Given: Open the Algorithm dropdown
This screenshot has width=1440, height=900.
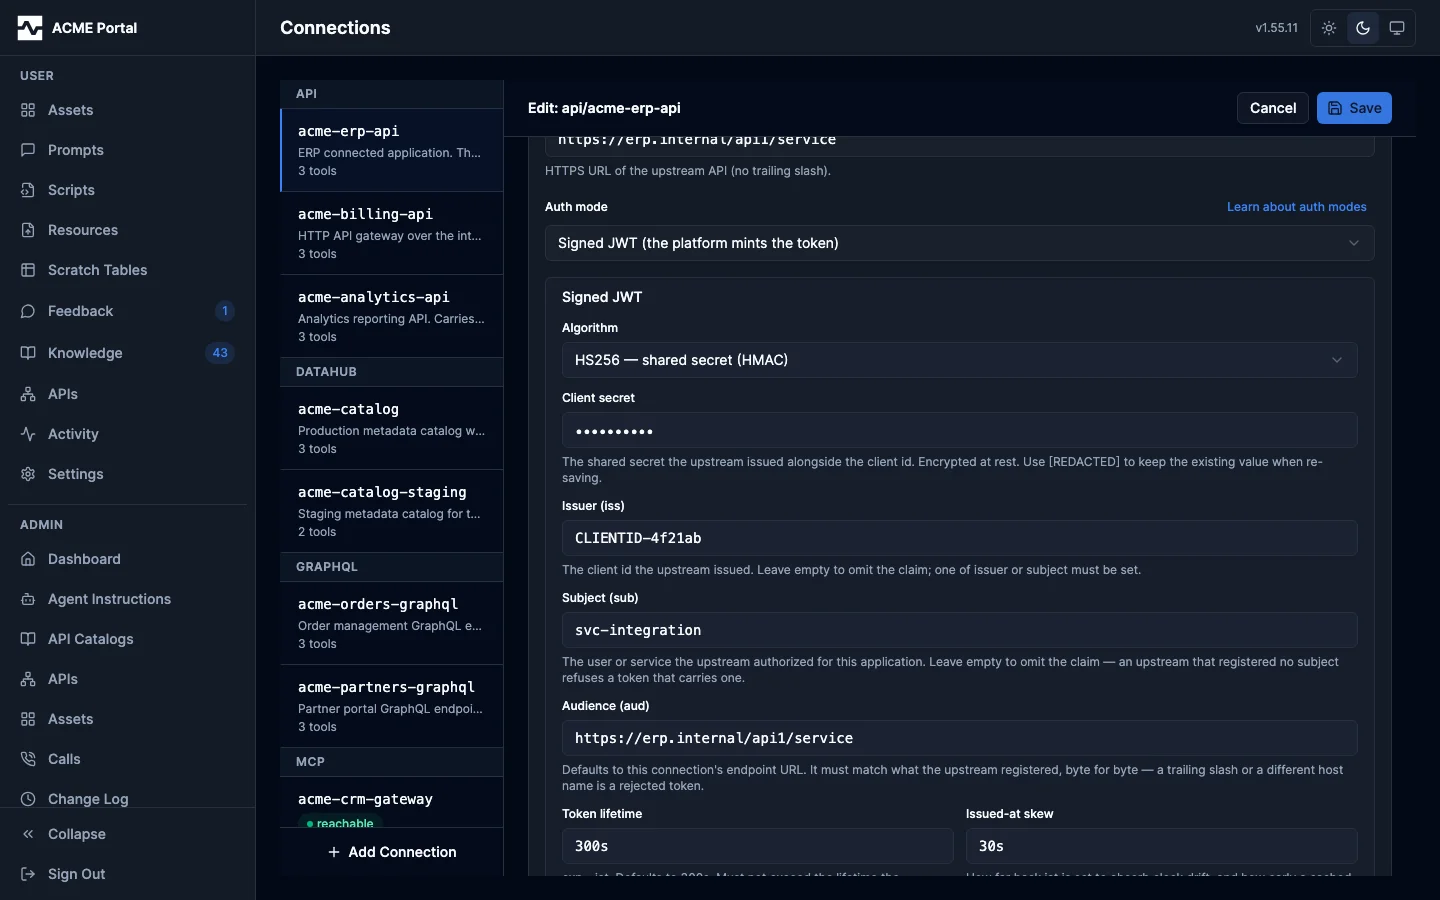Looking at the screenshot, I should click(960, 360).
